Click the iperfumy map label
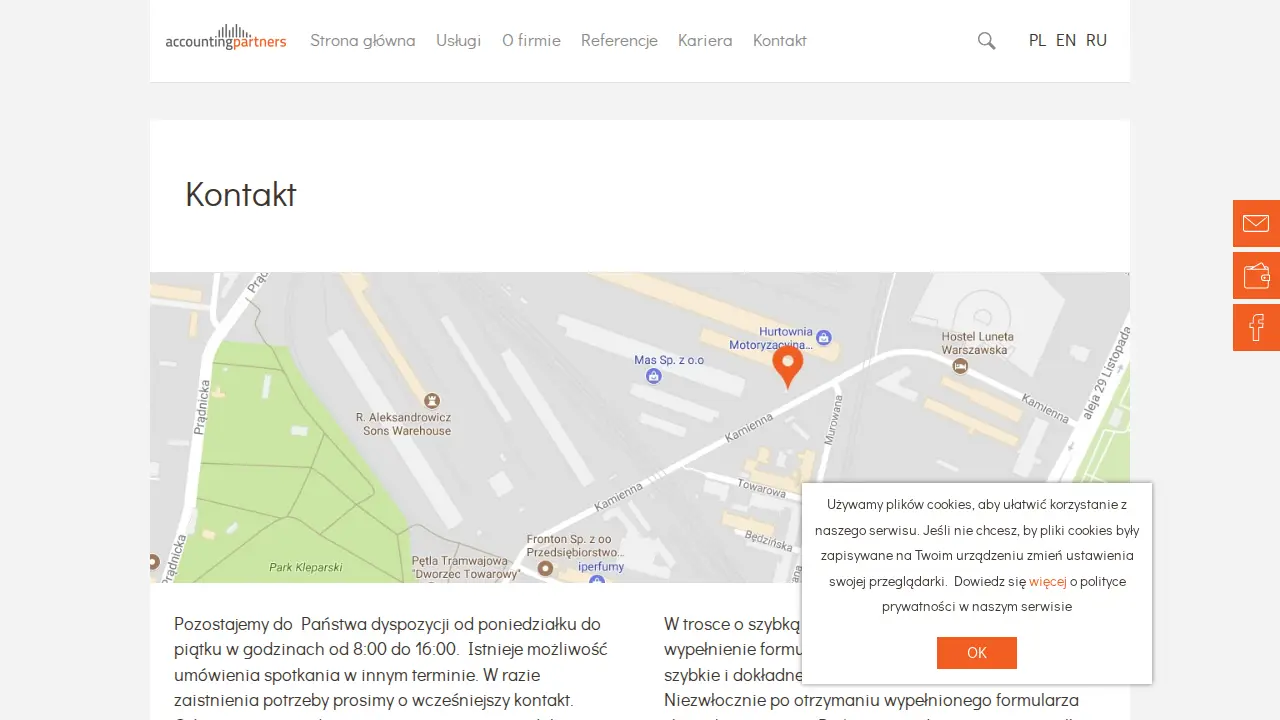1280x720 pixels. coord(601,567)
